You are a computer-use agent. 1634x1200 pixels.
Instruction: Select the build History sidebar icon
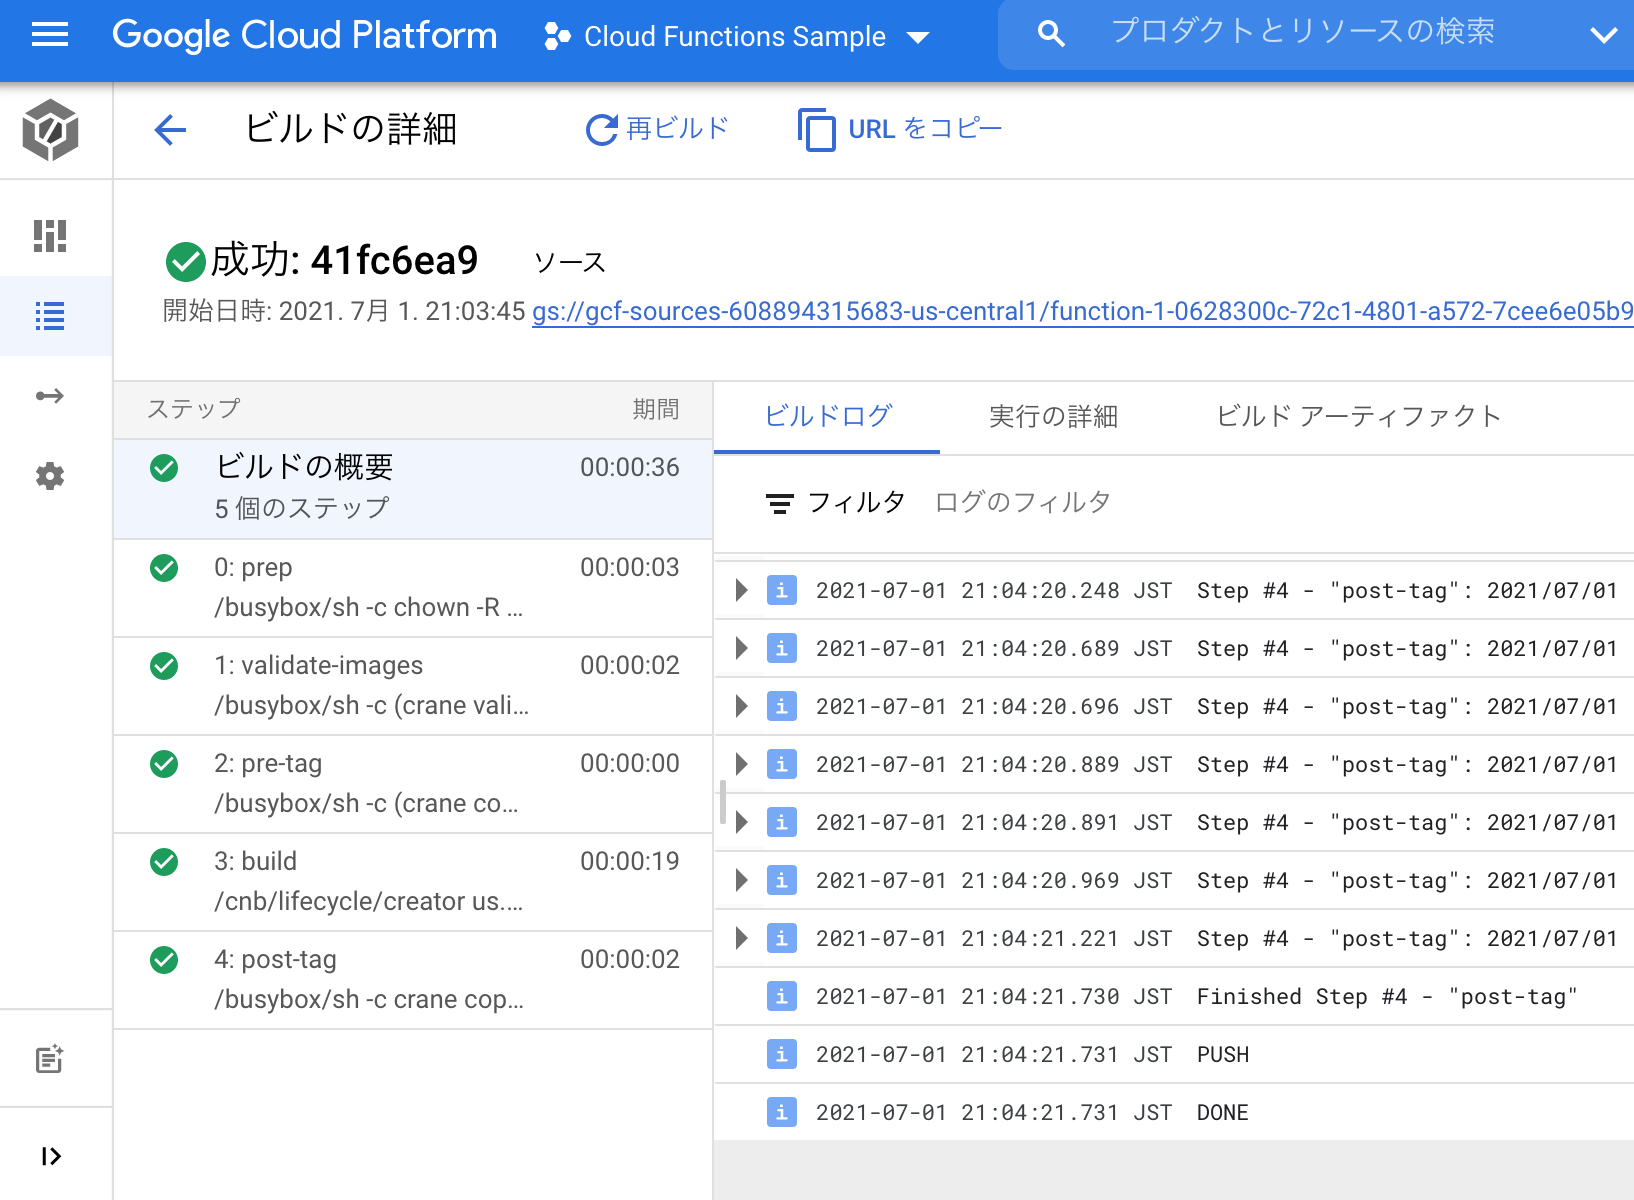point(49,316)
